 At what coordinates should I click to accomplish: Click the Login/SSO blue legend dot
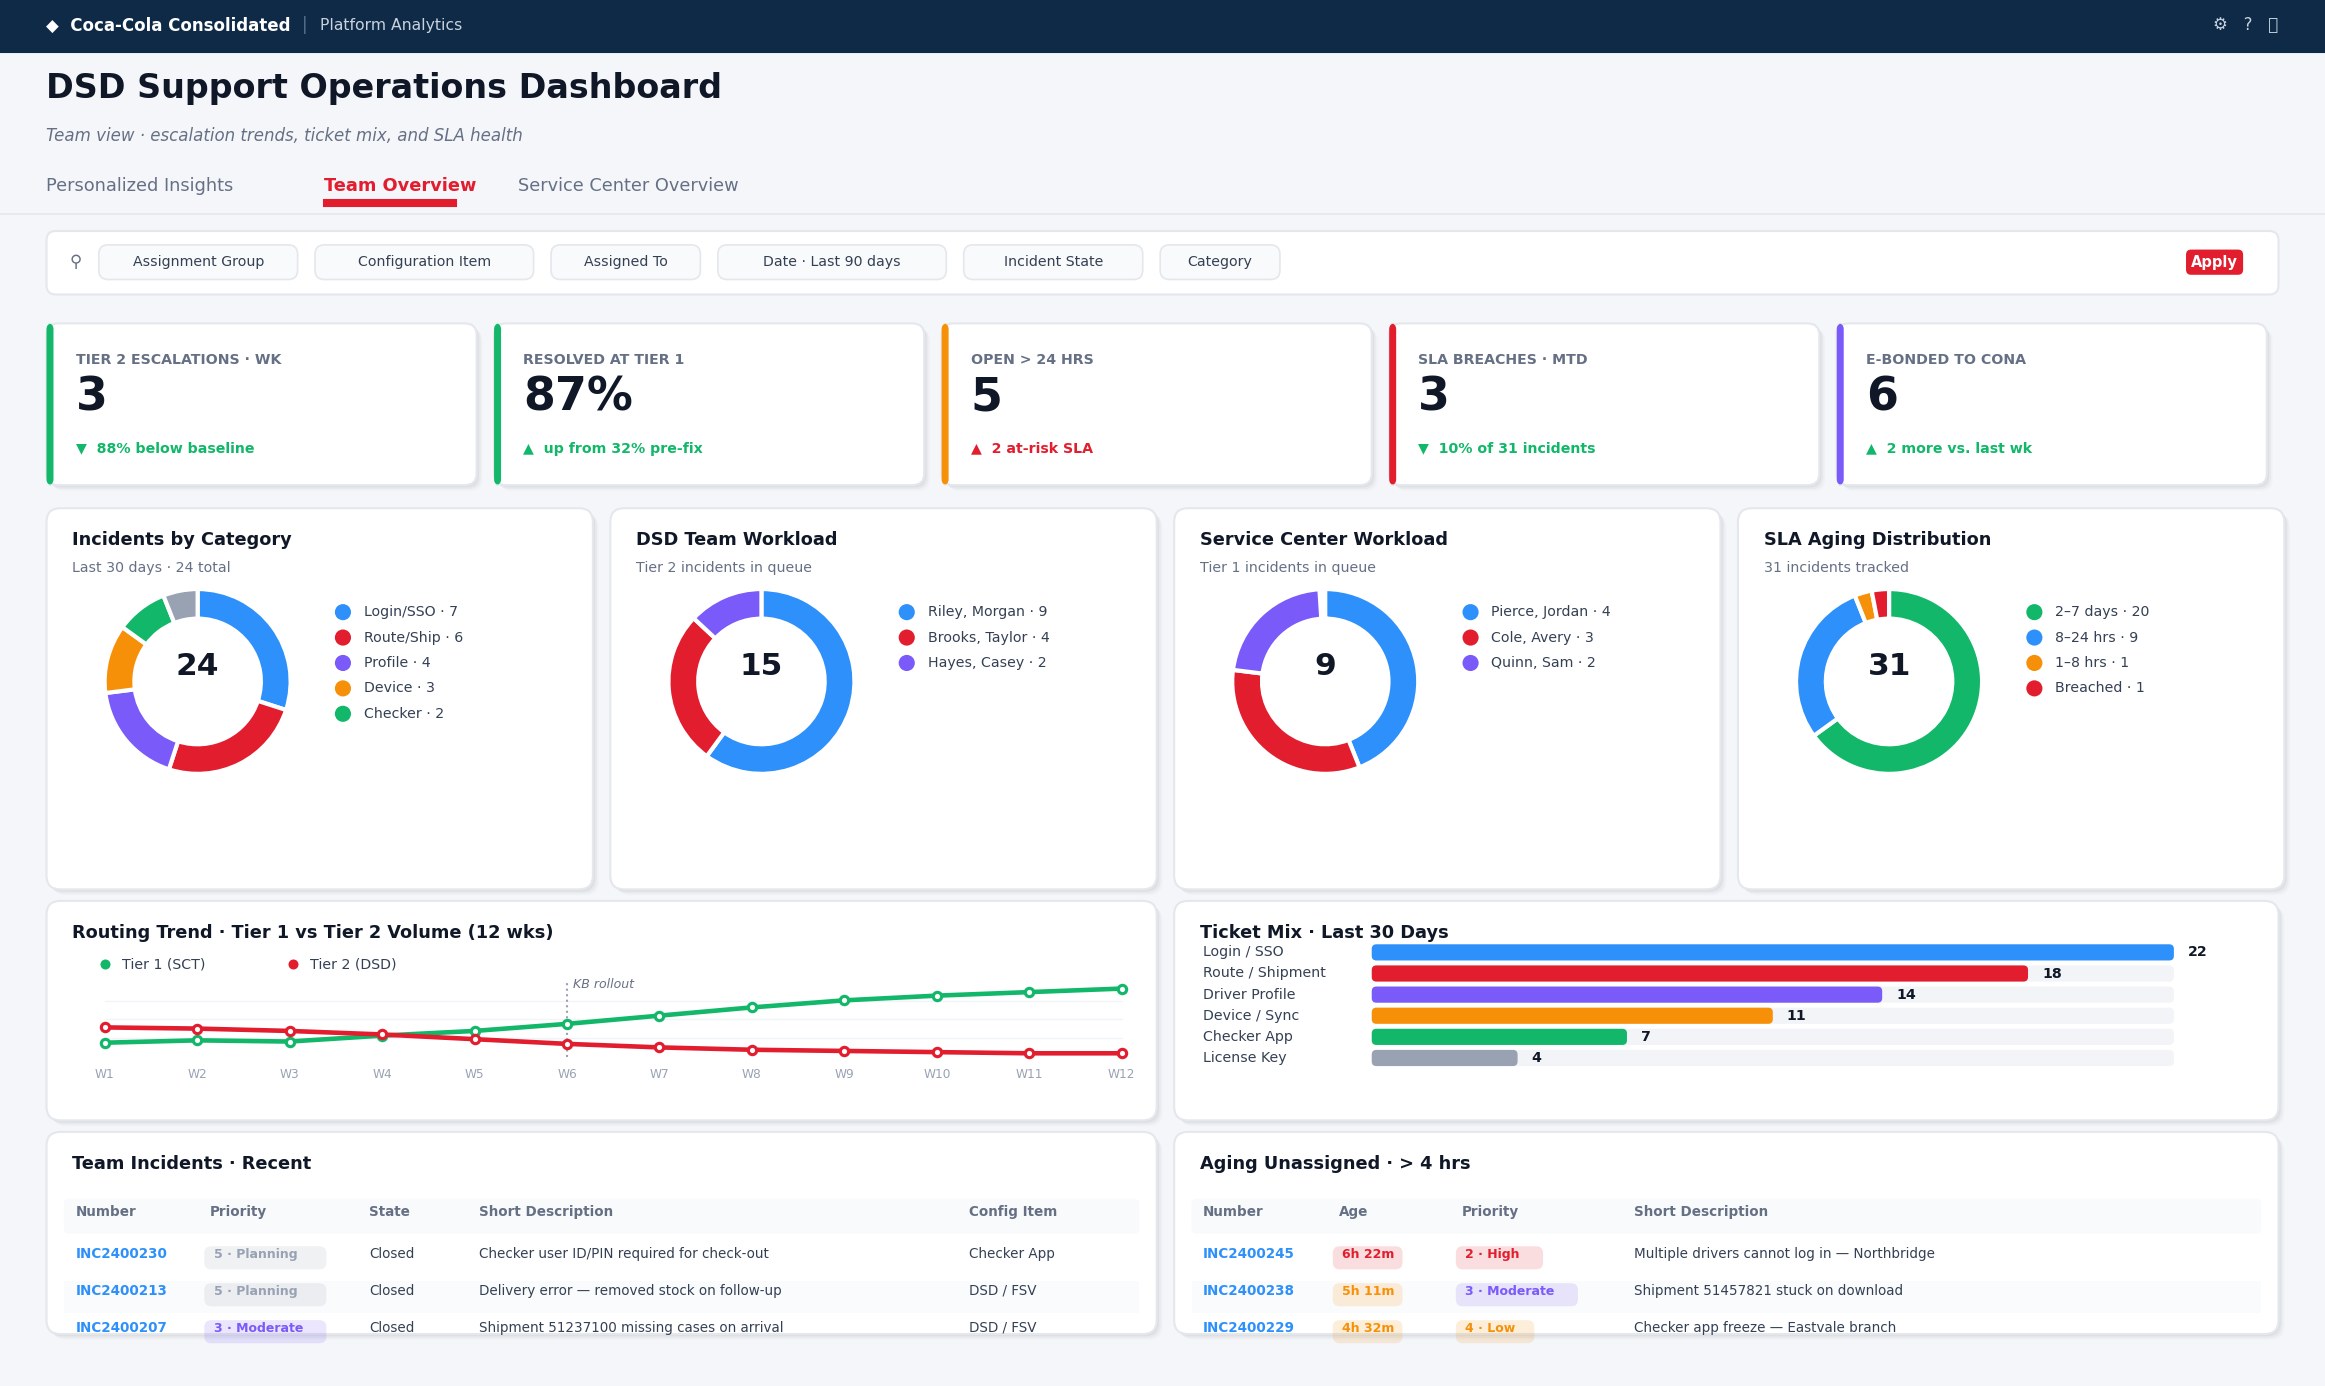coord(343,612)
